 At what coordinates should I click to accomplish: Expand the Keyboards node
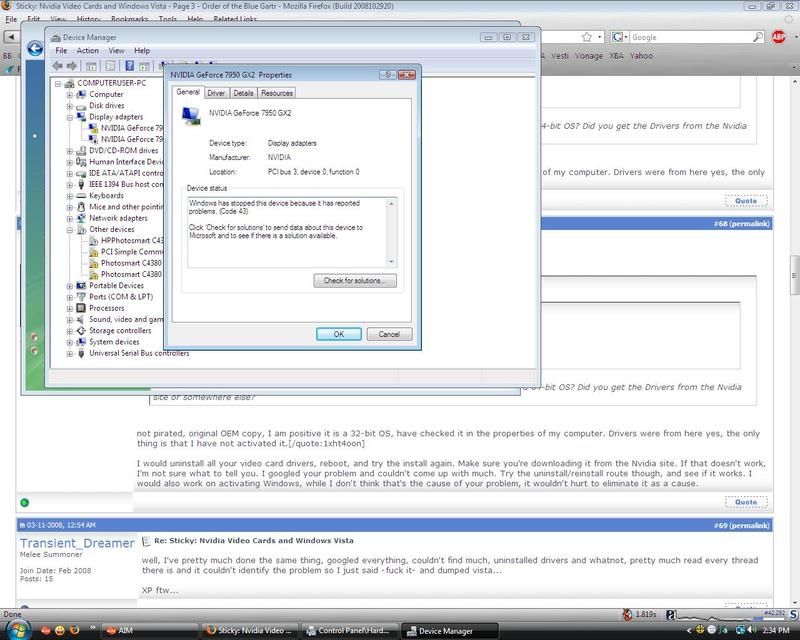tap(69, 196)
